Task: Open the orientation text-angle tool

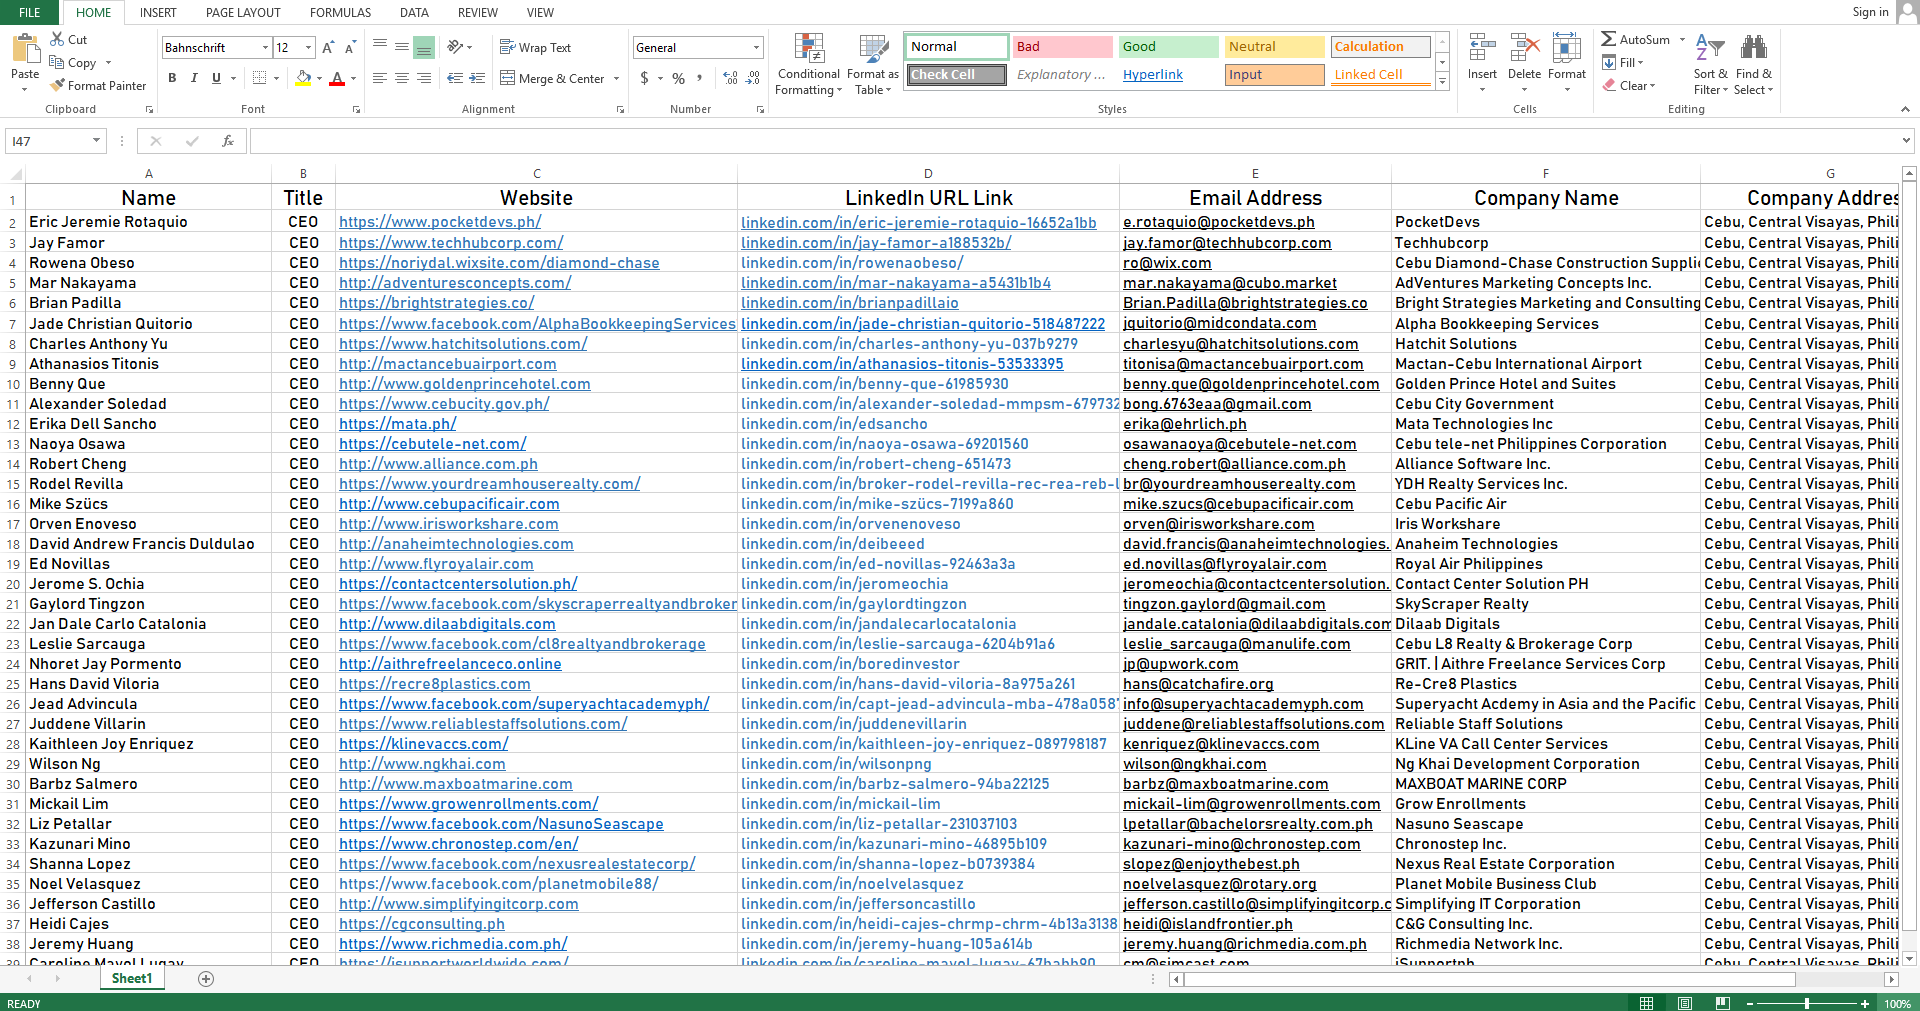Action: pyautogui.click(x=456, y=47)
